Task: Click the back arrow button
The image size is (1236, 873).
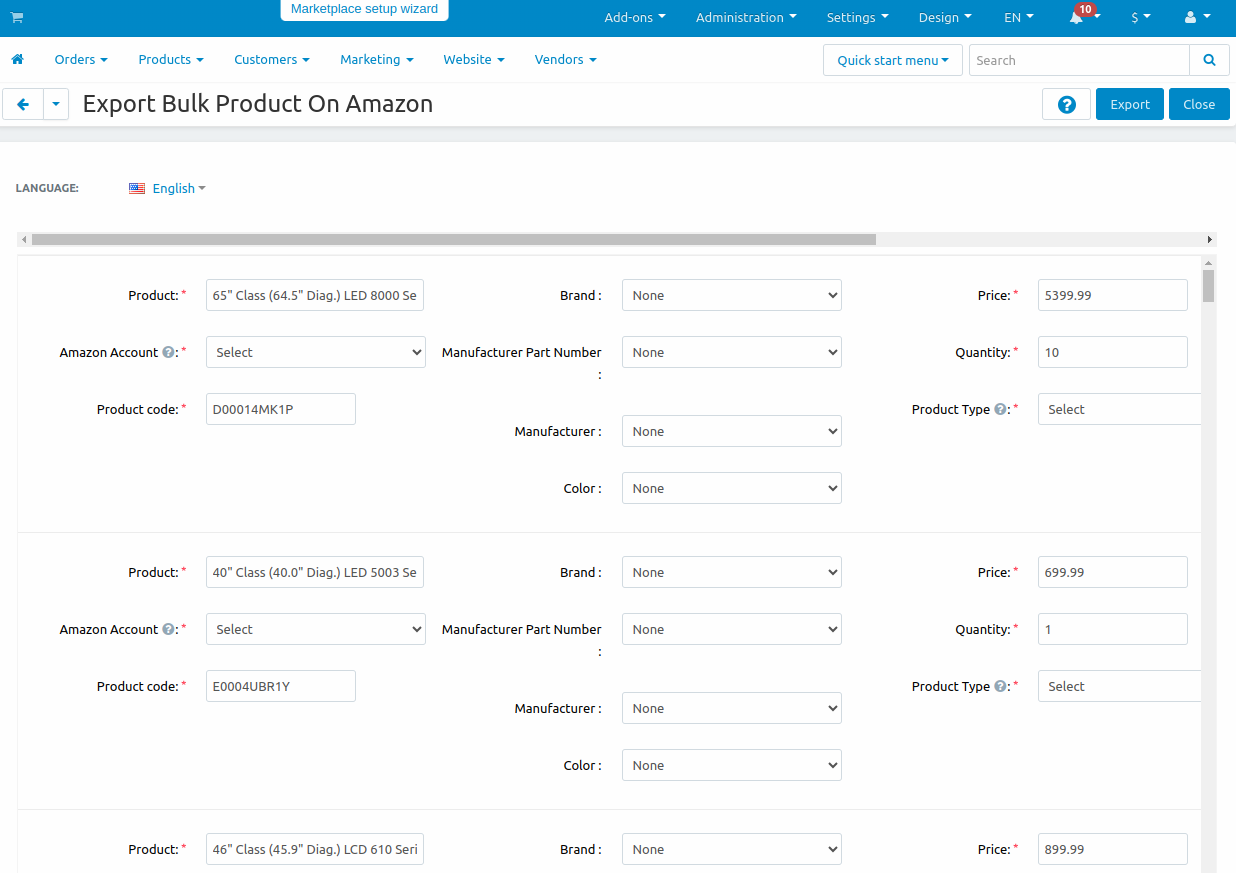Action: tap(23, 104)
